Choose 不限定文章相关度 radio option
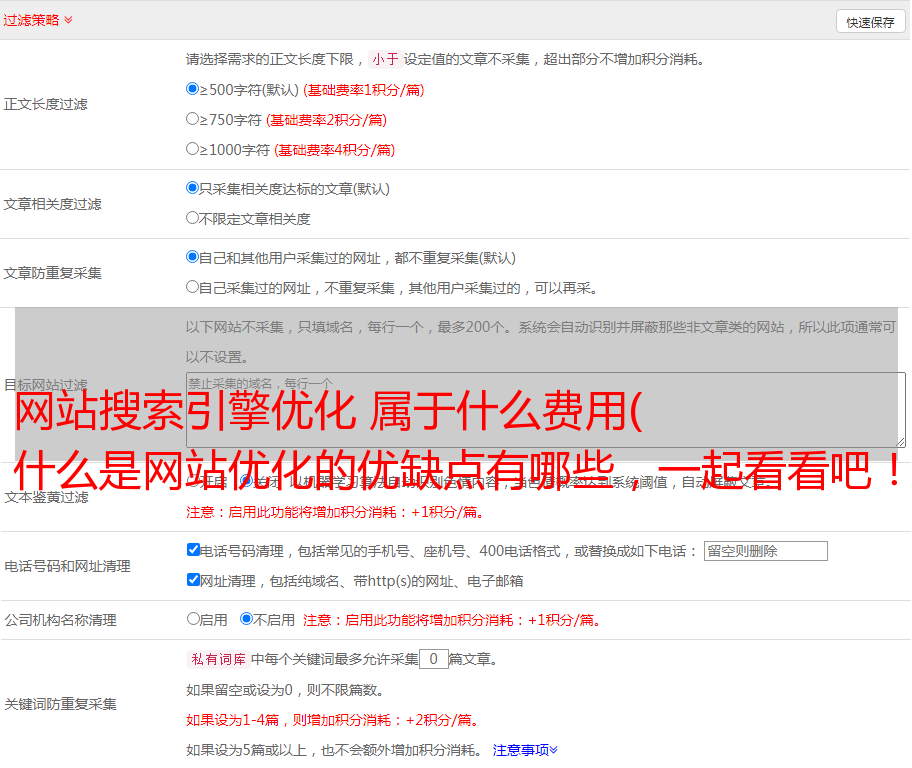The height and width of the screenshot is (768, 912). point(193,218)
